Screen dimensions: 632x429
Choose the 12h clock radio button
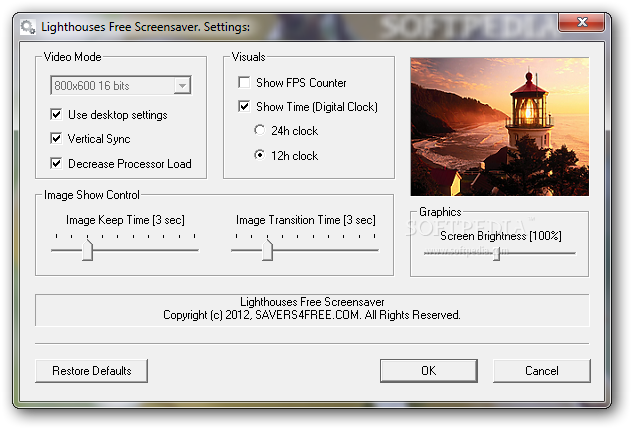[260, 155]
